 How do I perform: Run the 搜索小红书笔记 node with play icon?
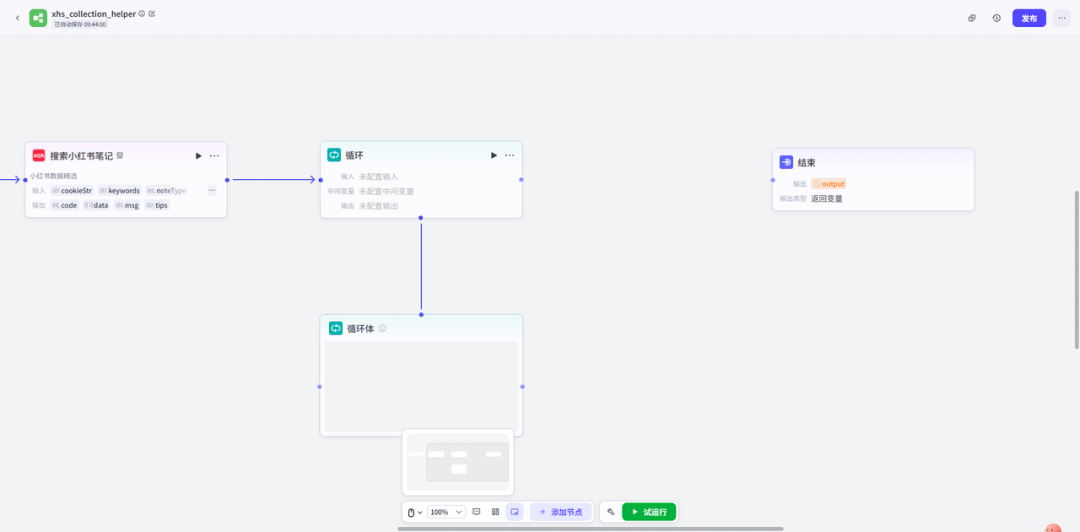[x=198, y=156]
